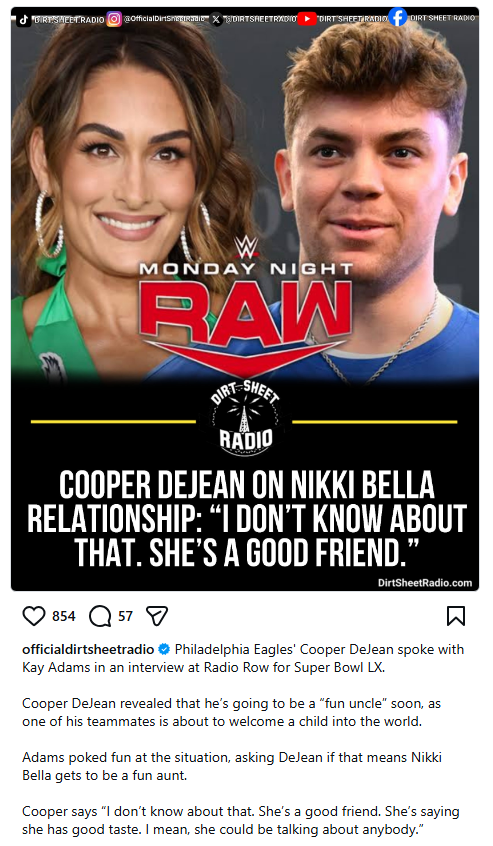This screenshot has height=846, width=493.
Task: Share post using paper plane icon
Action: (157, 616)
